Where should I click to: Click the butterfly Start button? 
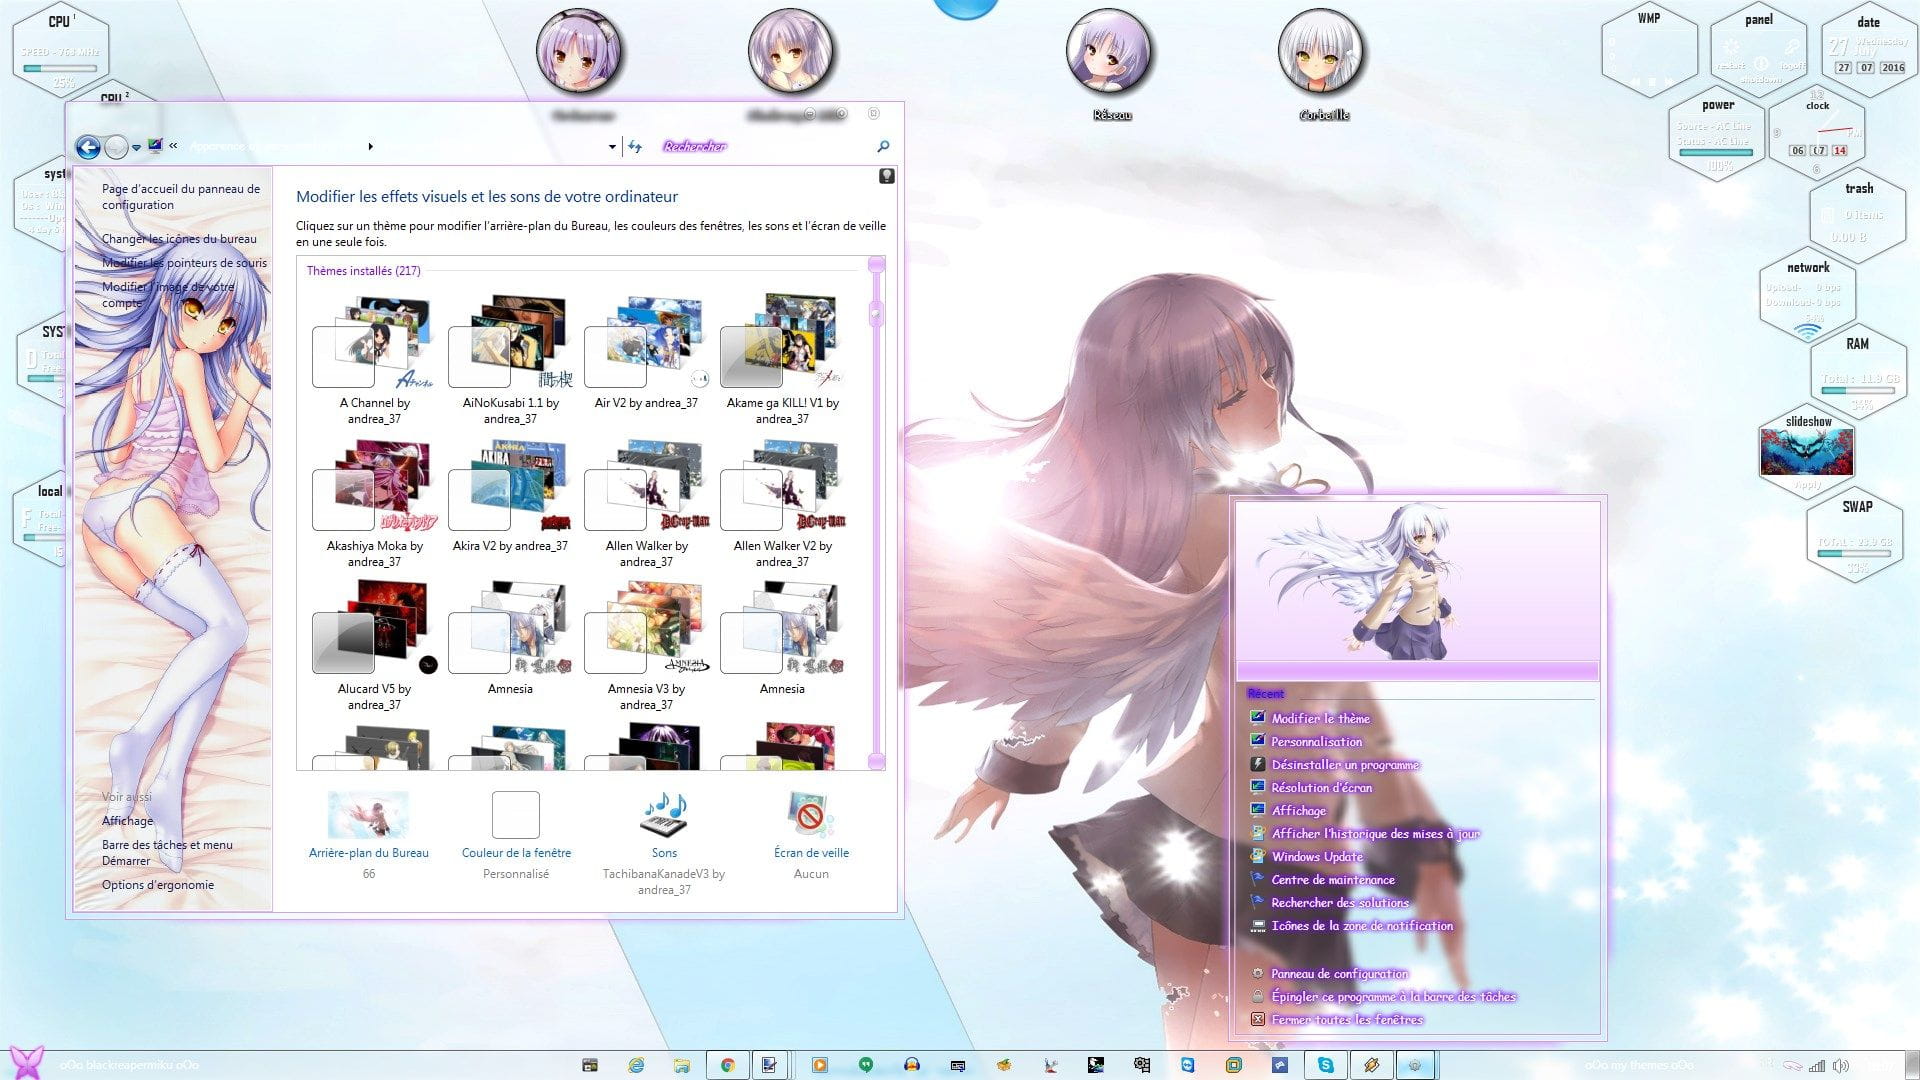[x=25, y=1062]
